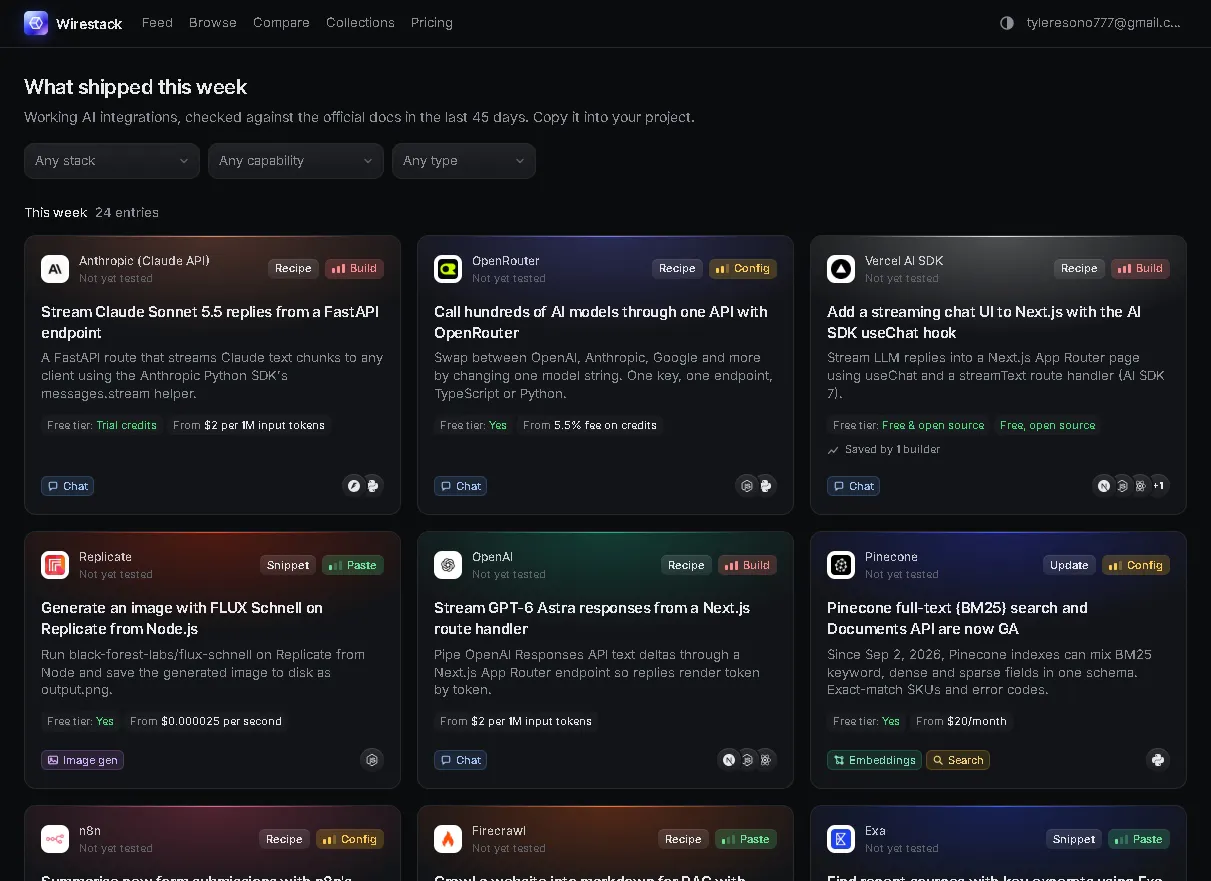Open the n8n provider logo

coord(55,839)
